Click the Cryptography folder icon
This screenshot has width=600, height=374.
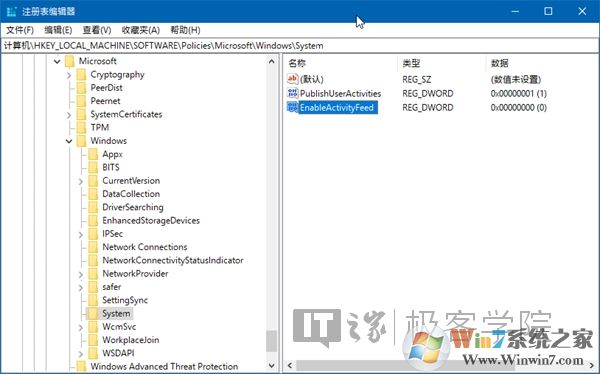[82, 74]
